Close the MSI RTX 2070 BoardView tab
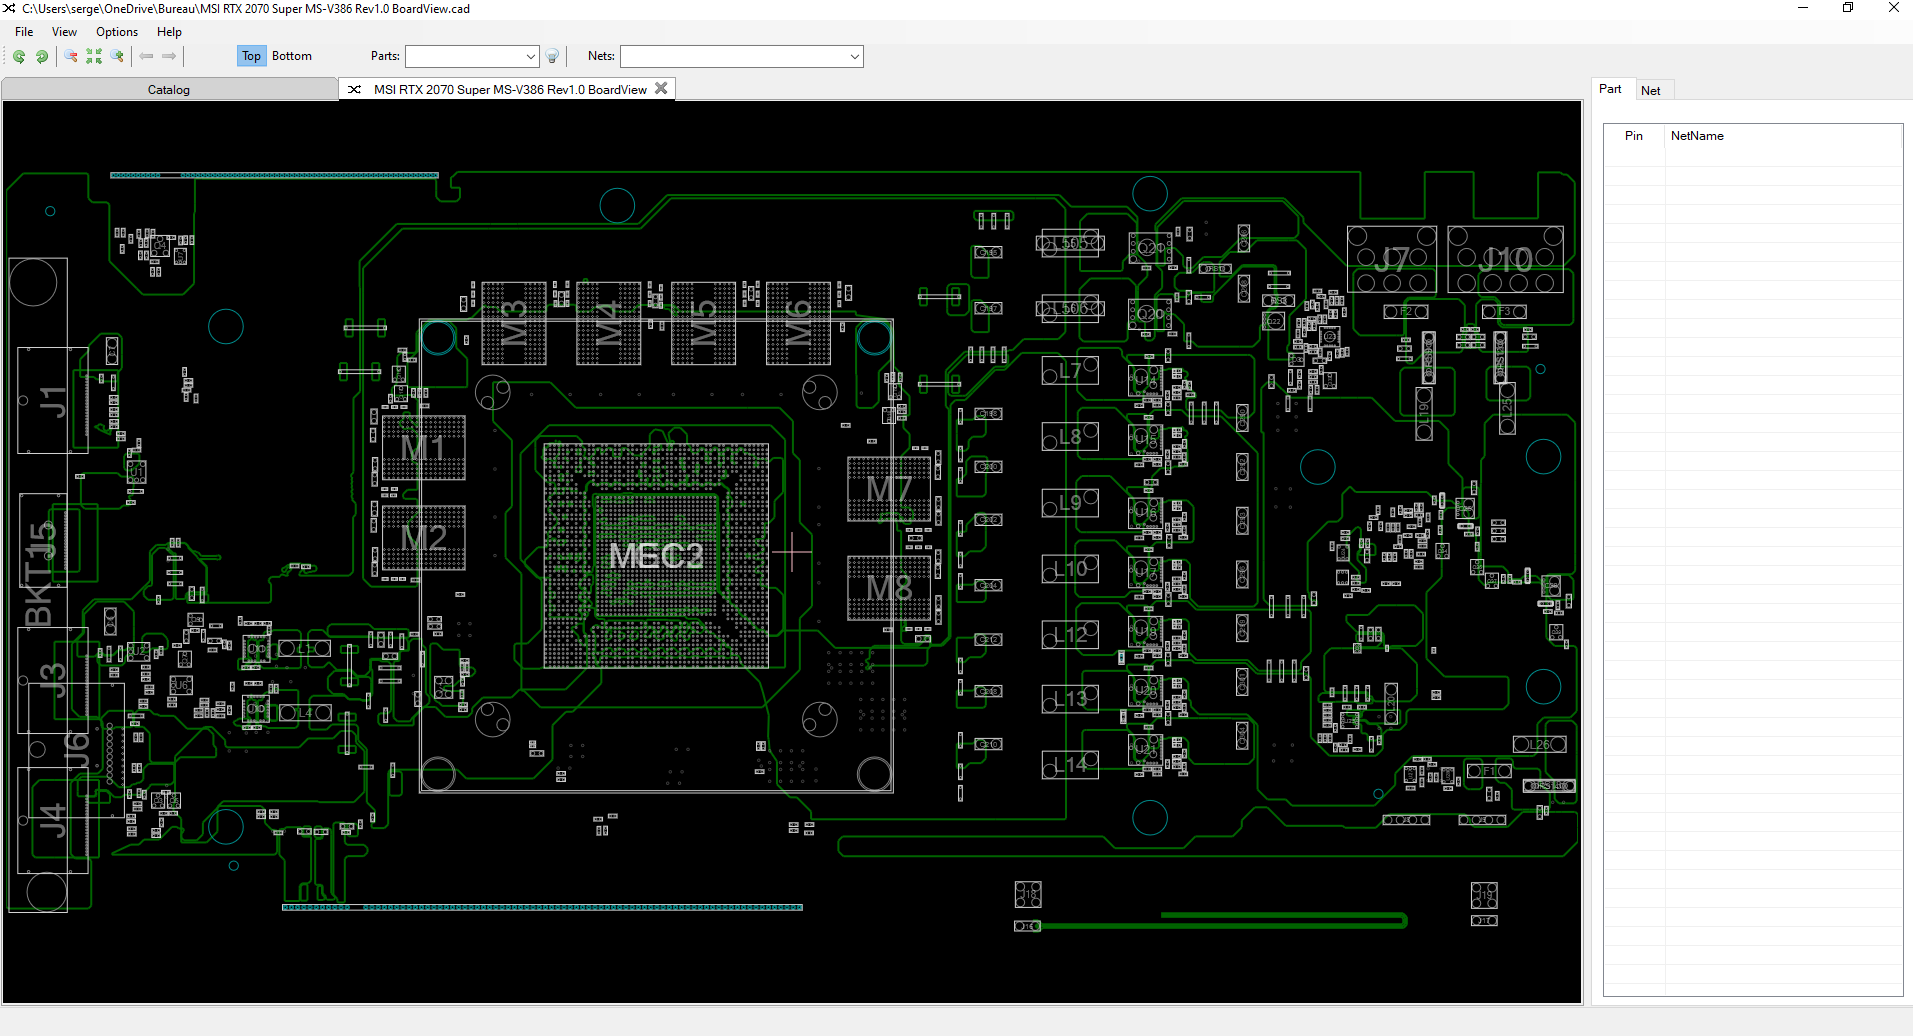 pos(661,89)
